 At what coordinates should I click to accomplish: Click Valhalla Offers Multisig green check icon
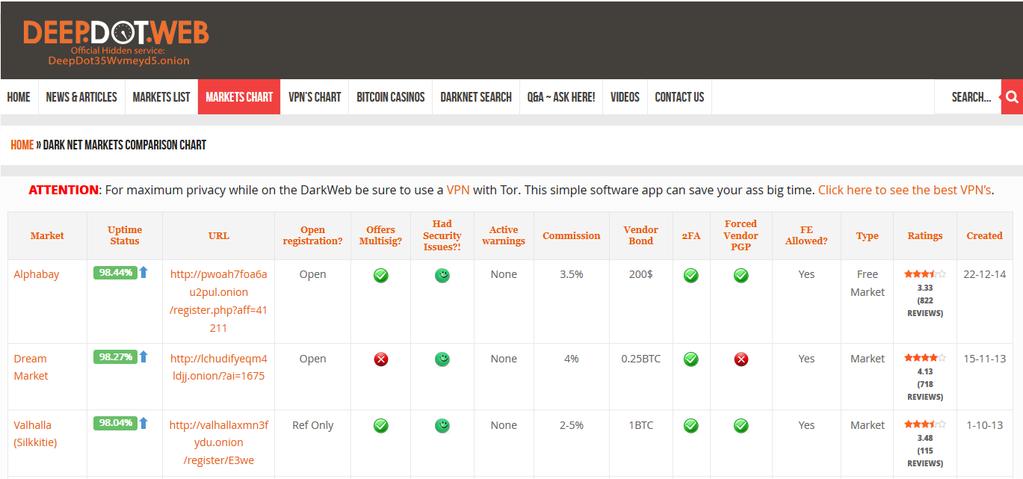coord(381,425)
